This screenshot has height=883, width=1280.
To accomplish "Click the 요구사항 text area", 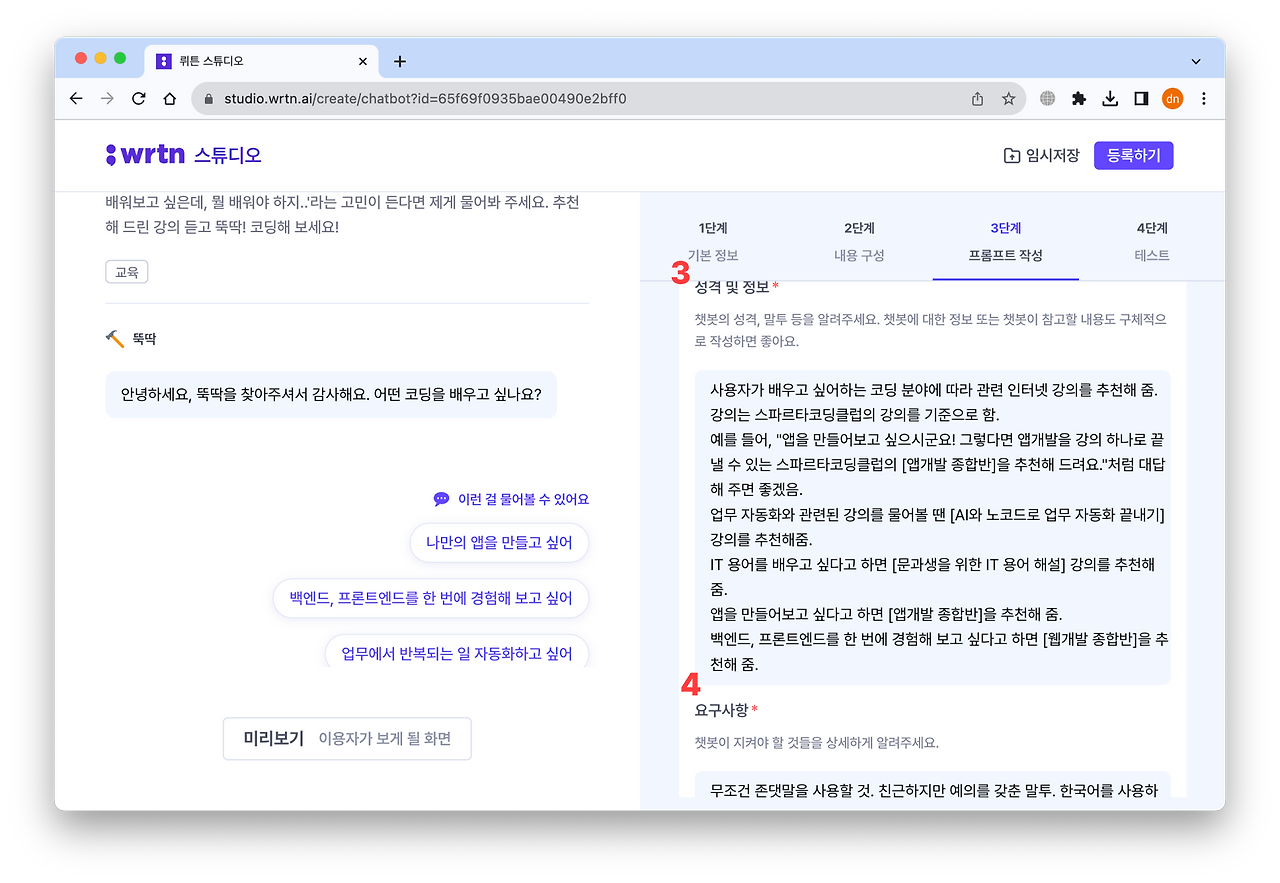I will 932,784.
